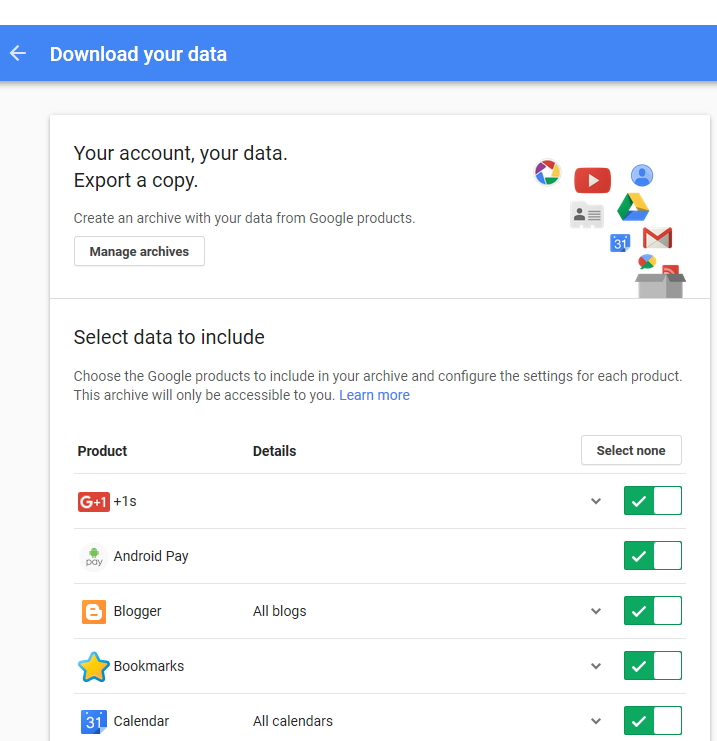Switch off the Bookmarks toggle
This screenshot has height=741, width=717.
(653, 665)
